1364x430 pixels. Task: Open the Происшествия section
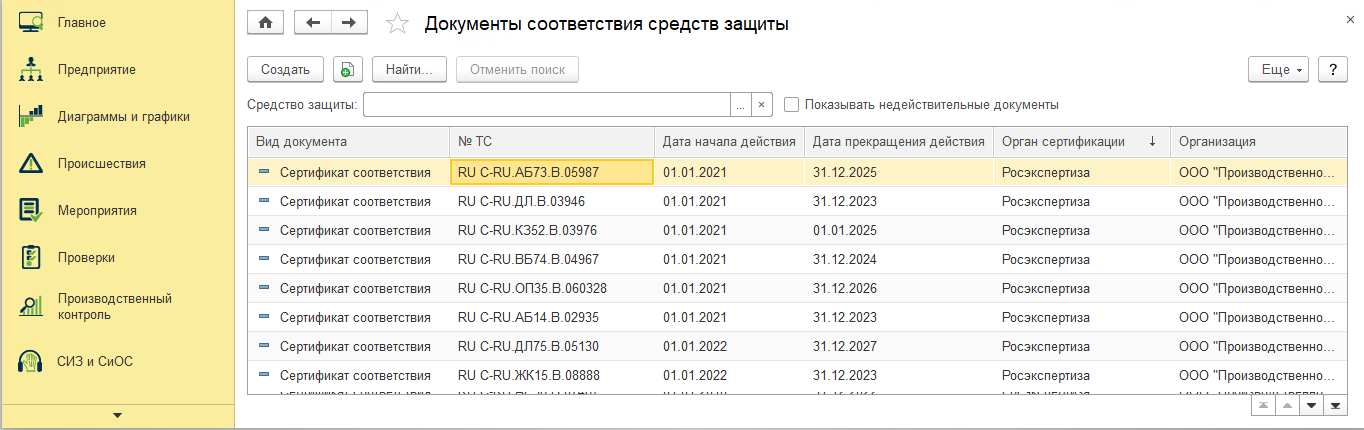click(101, 164)
